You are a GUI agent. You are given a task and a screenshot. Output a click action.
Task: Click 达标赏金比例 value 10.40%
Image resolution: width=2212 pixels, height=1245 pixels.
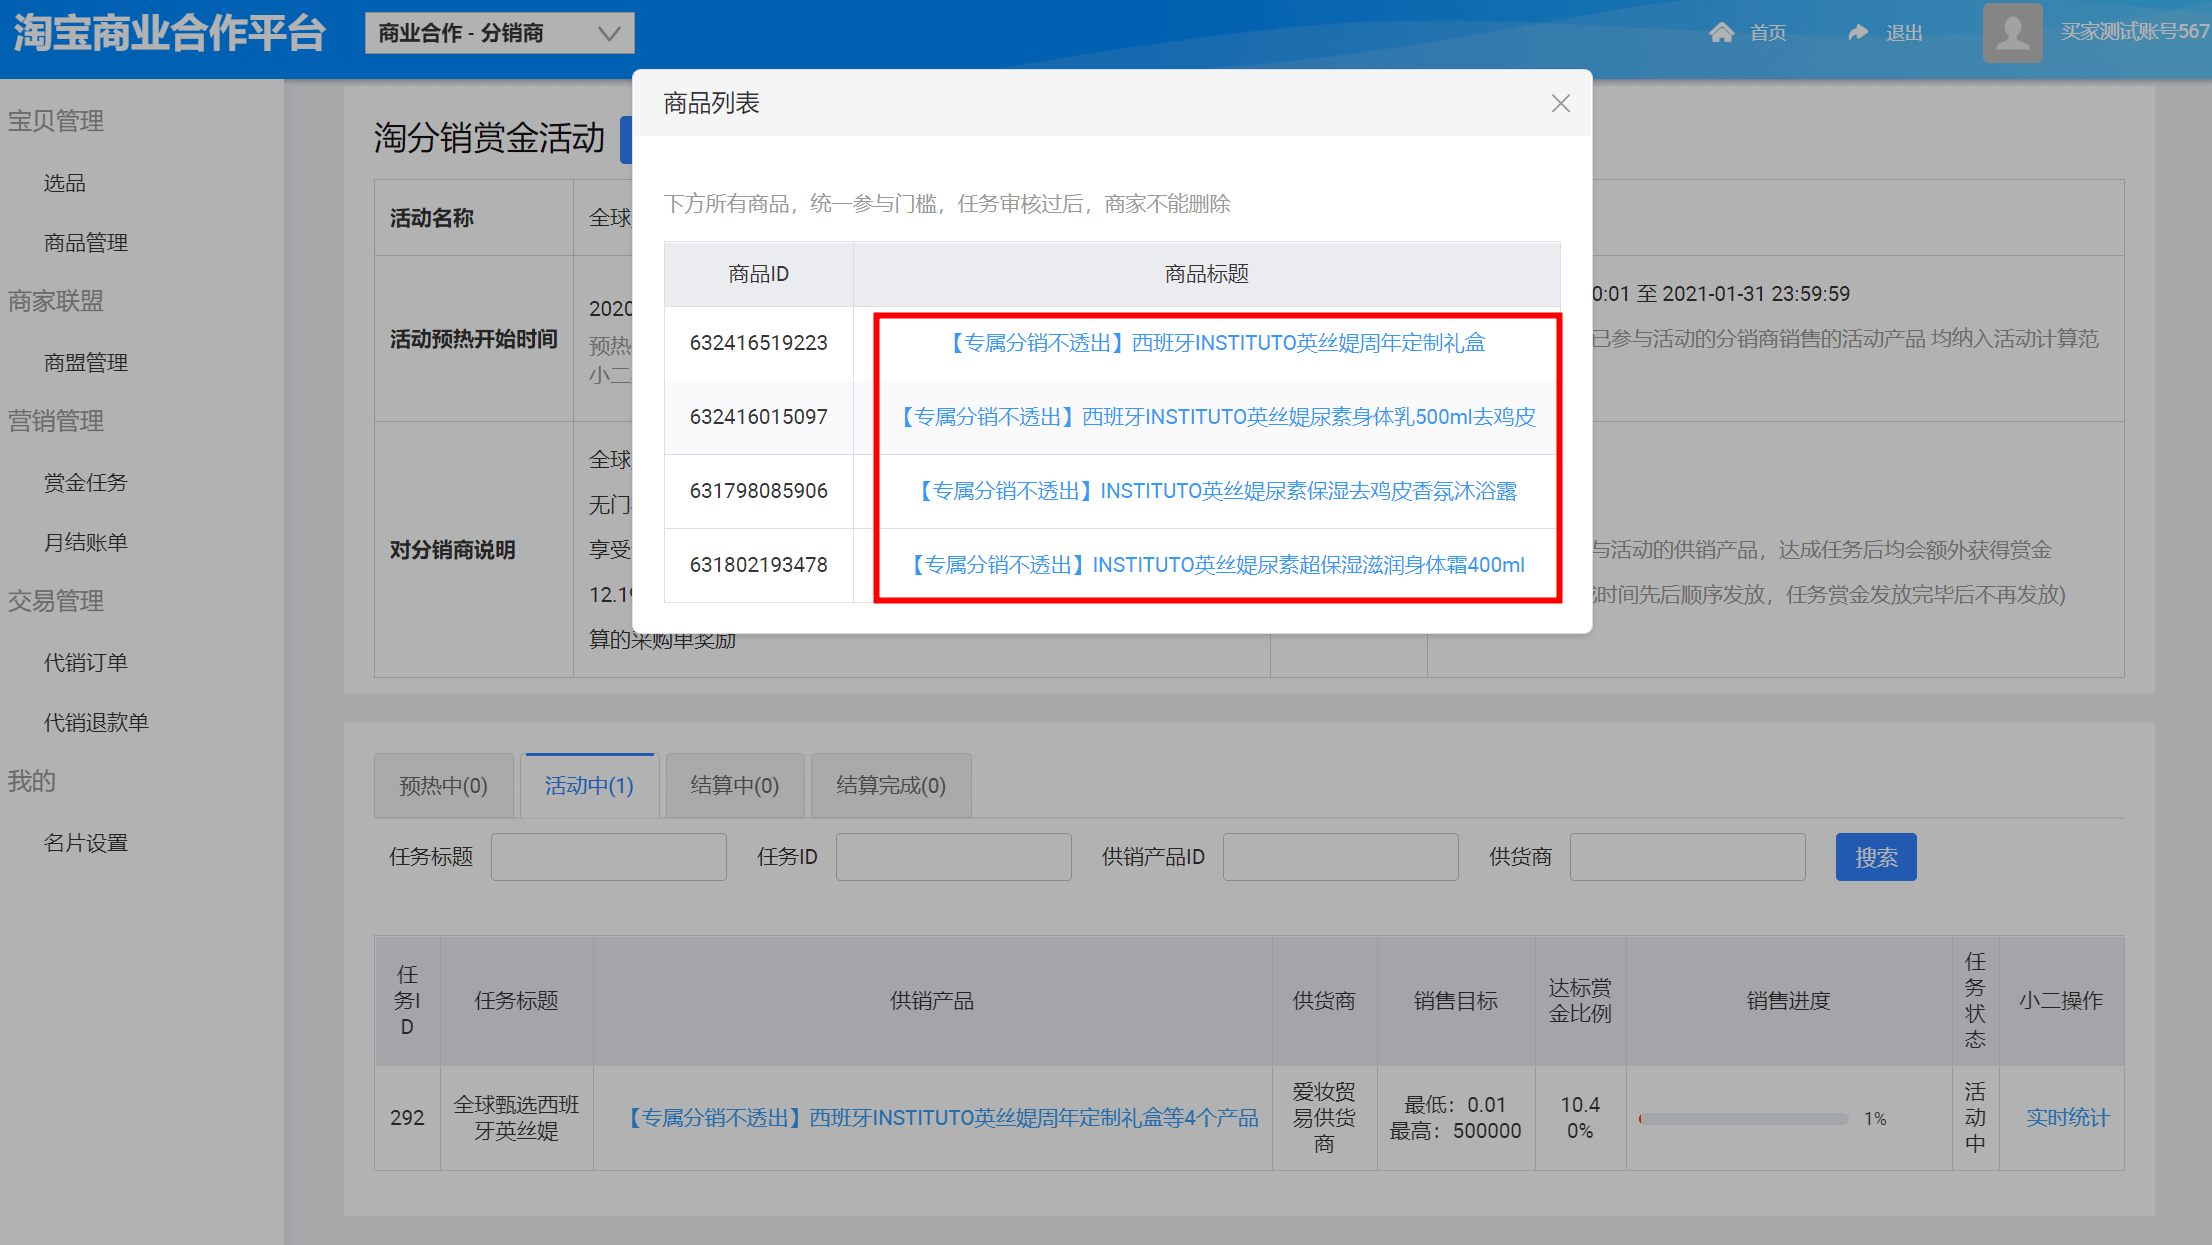pyautogui.click(x=1580, y=1118)
